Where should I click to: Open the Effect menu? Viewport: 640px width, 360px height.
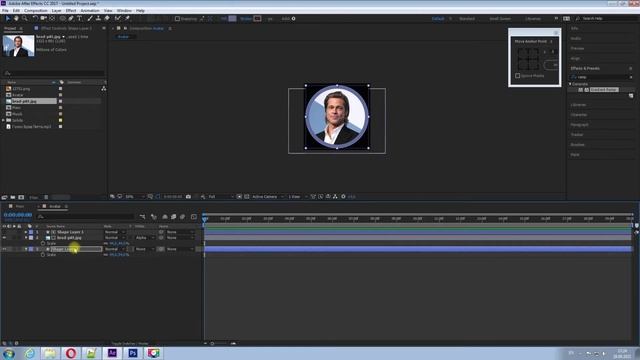click(71, 11)
